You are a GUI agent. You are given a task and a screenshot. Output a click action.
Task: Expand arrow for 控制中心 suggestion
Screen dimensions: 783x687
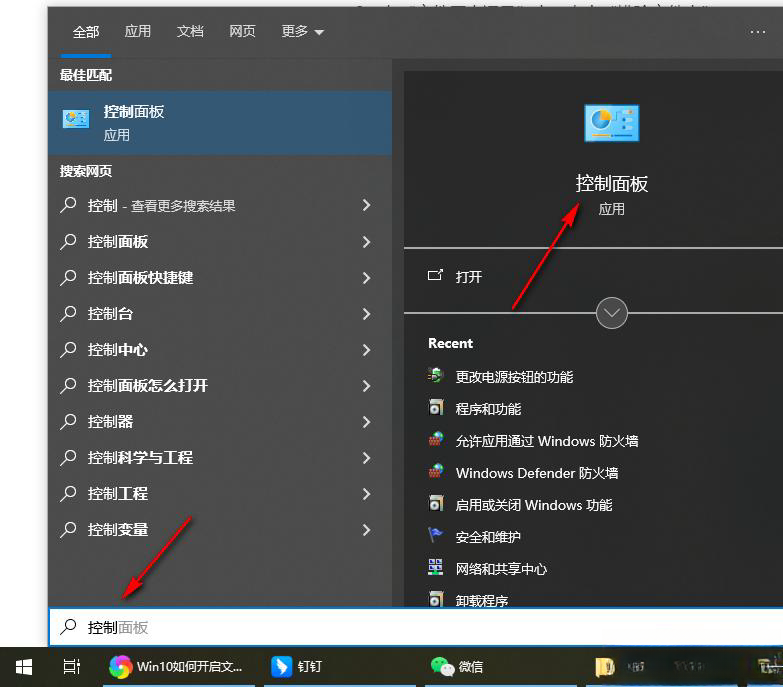[x=367, y=350]
